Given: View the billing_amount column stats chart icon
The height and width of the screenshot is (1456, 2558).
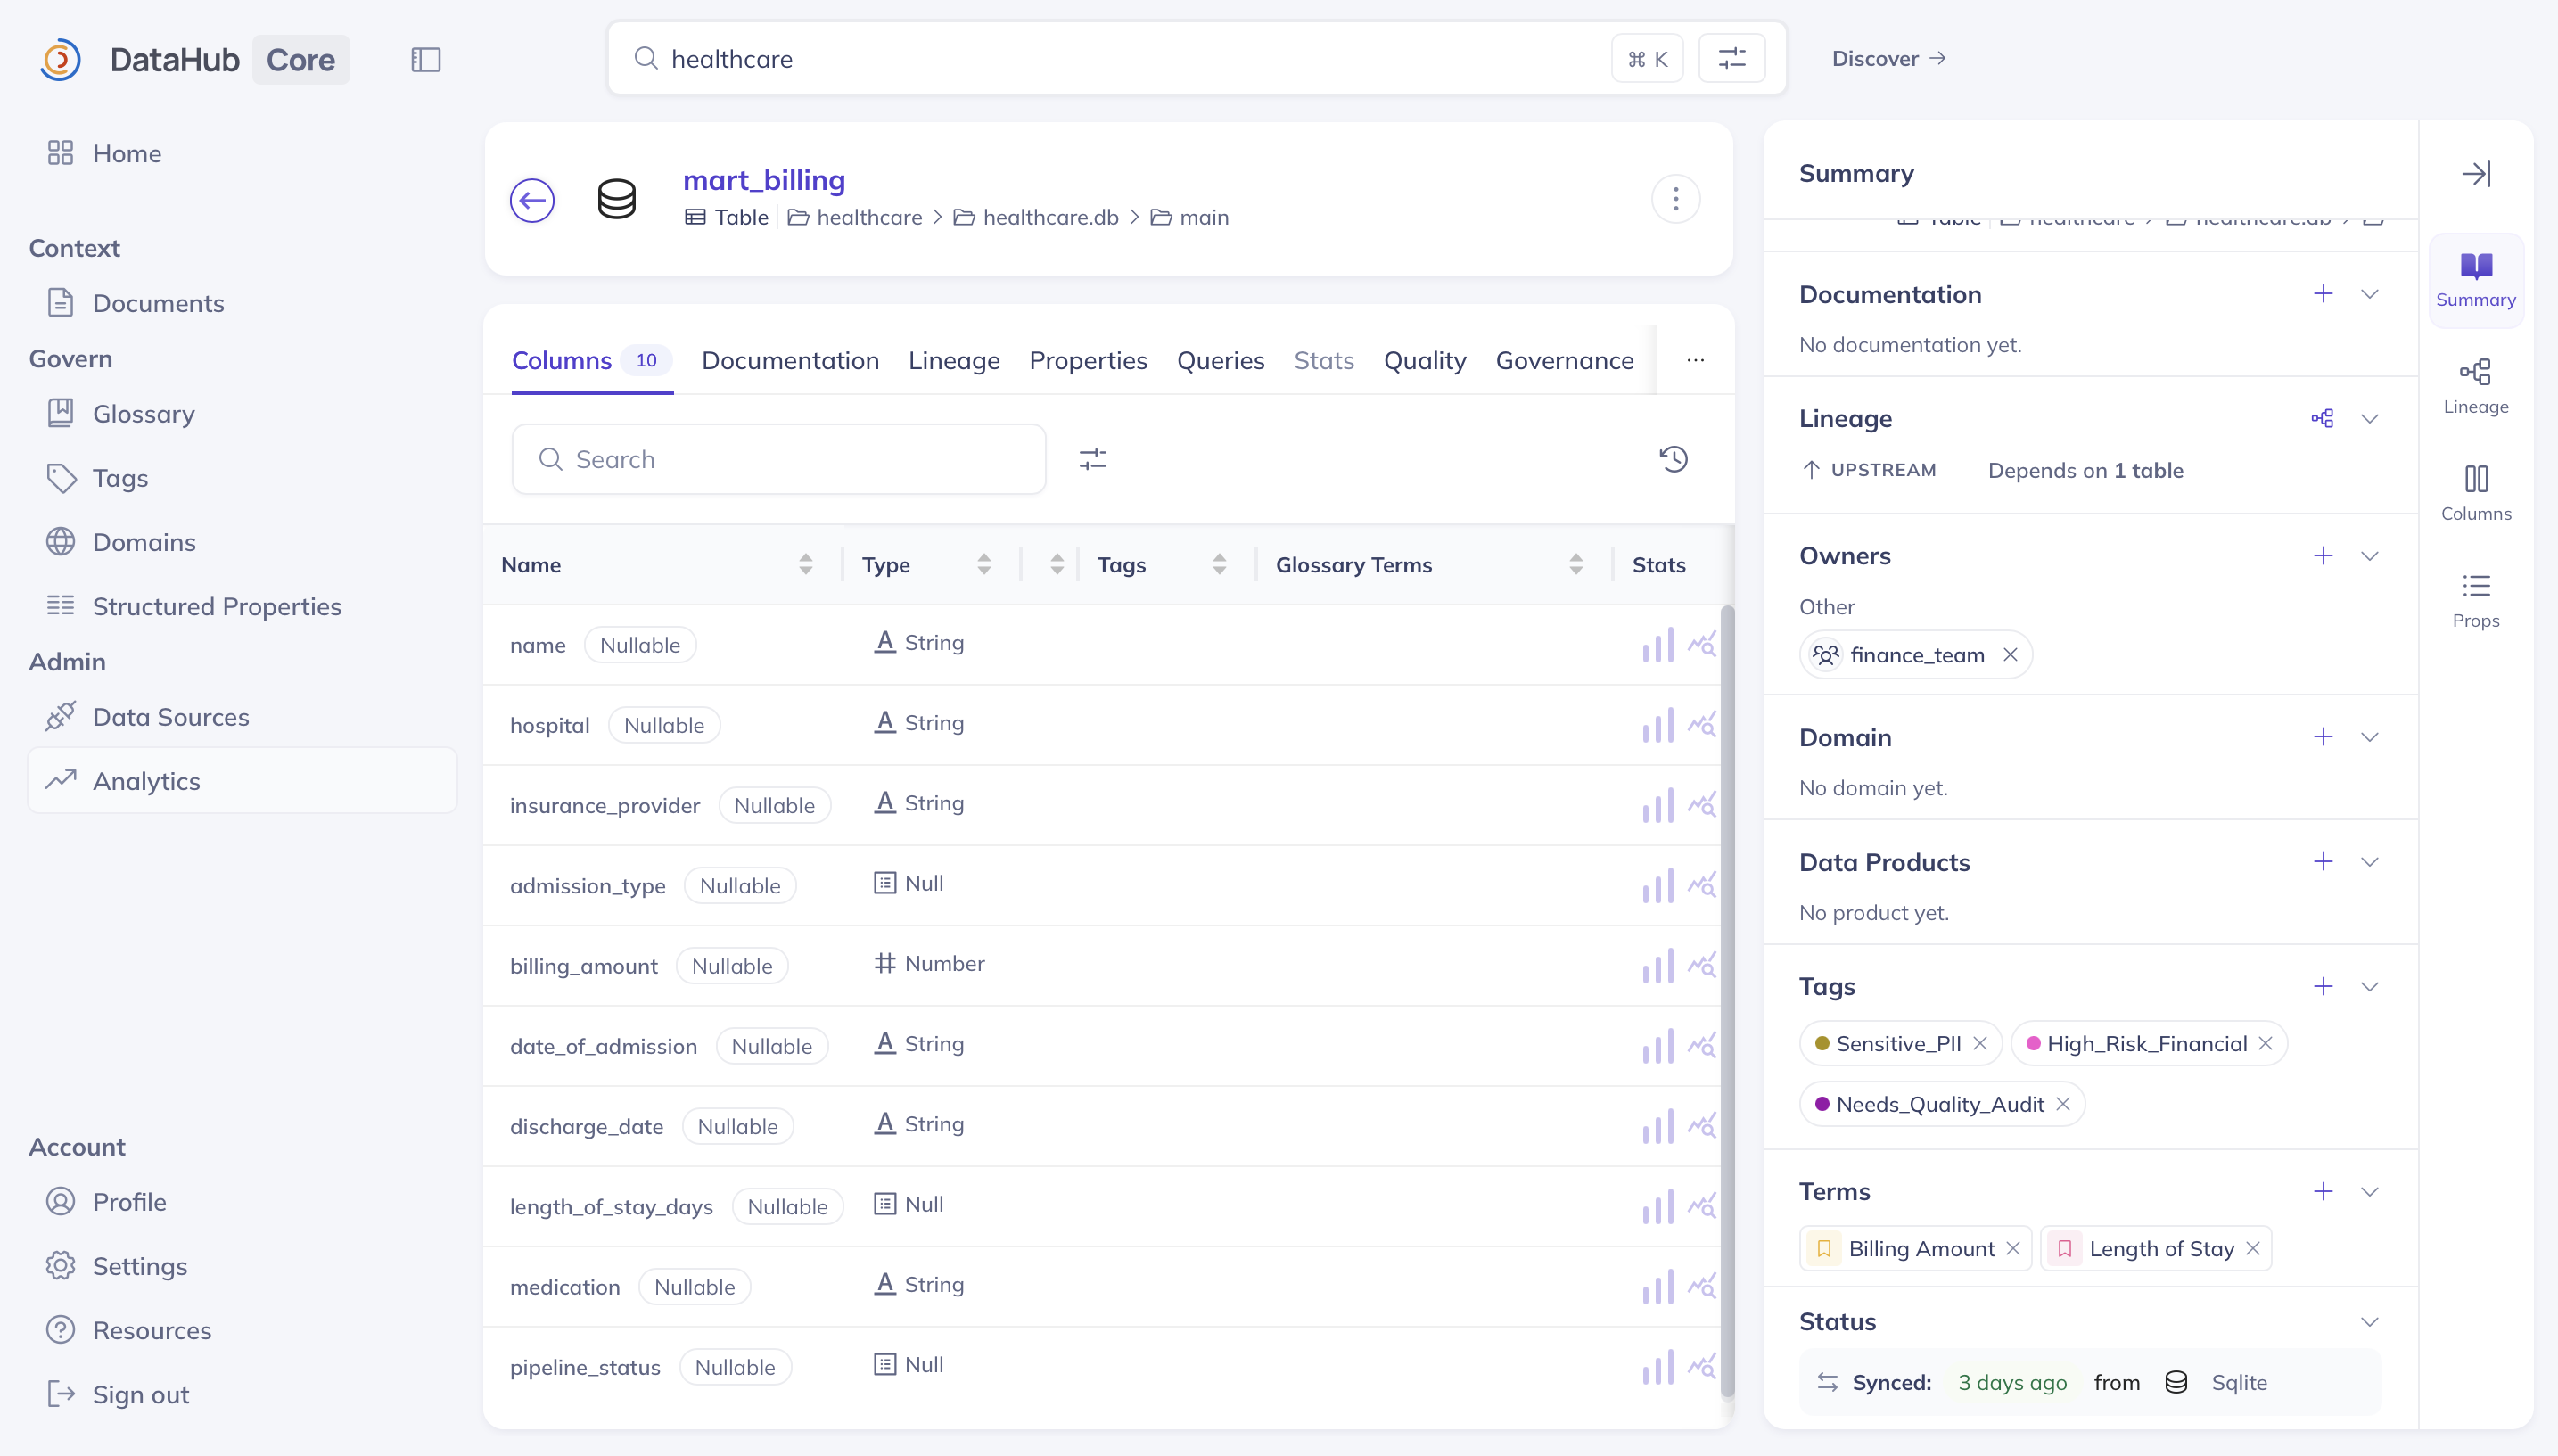Looking at the screenshot, I should [x=1657, y=966].
